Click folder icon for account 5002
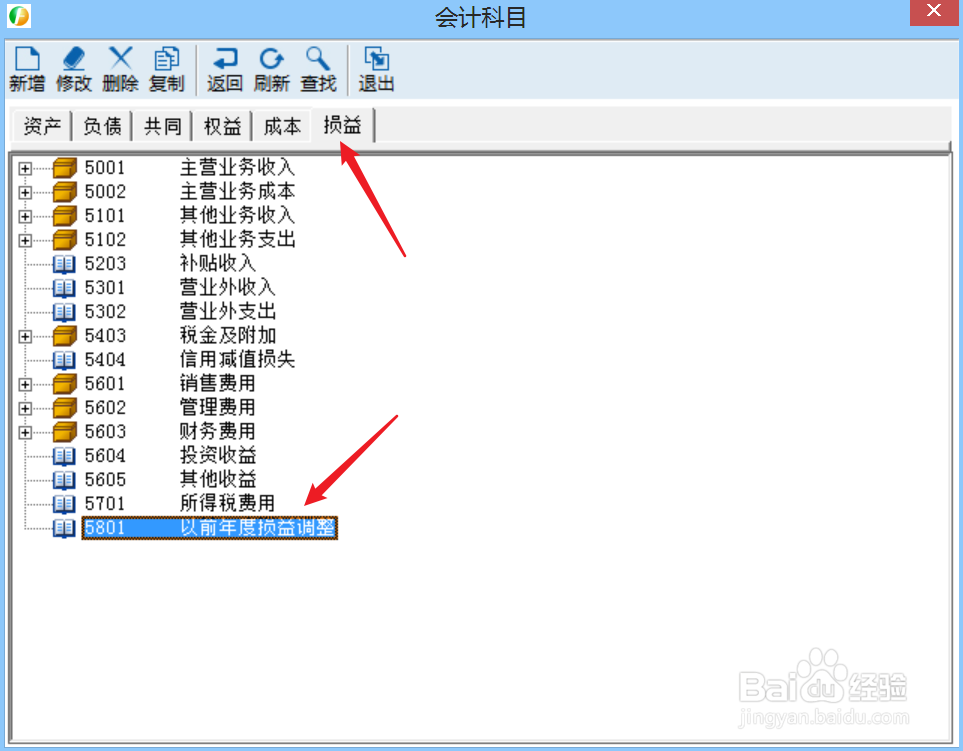This screenshot has width=963, height=751. pyautogui.click(x=64, y=192)
